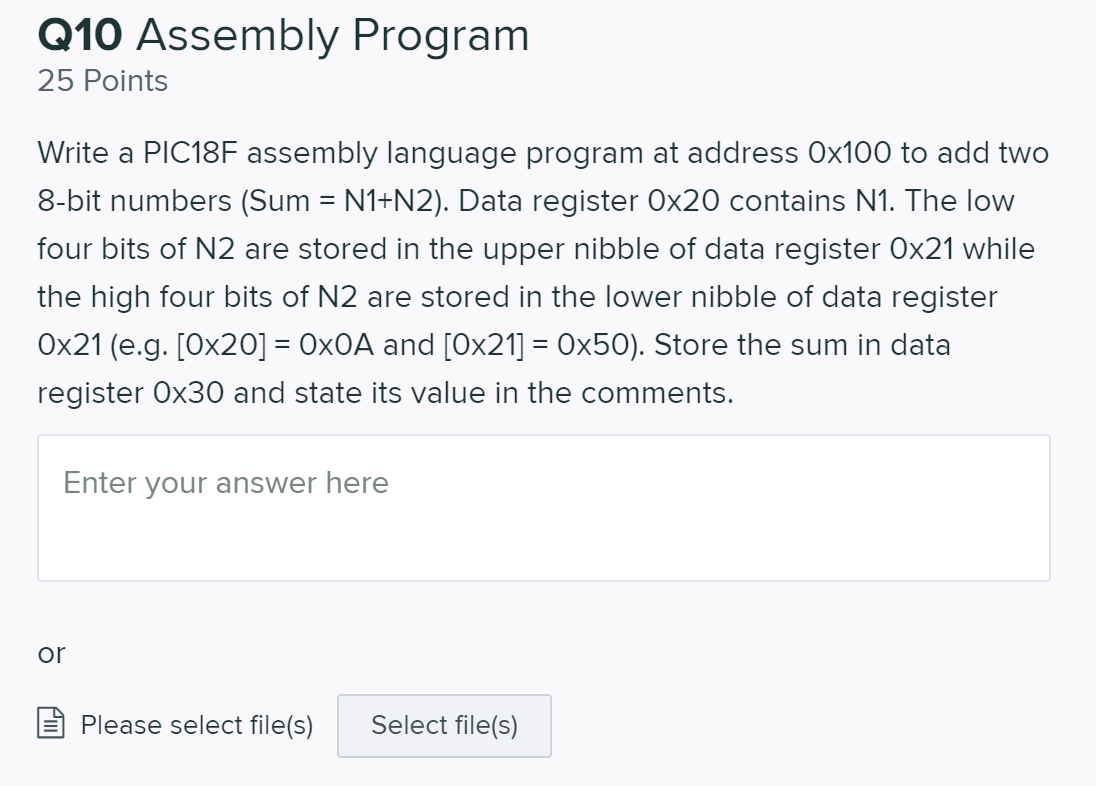Click the word 'or' between answer options
The width and height of the screenshot is (1096, 786).
coord(50,653)
